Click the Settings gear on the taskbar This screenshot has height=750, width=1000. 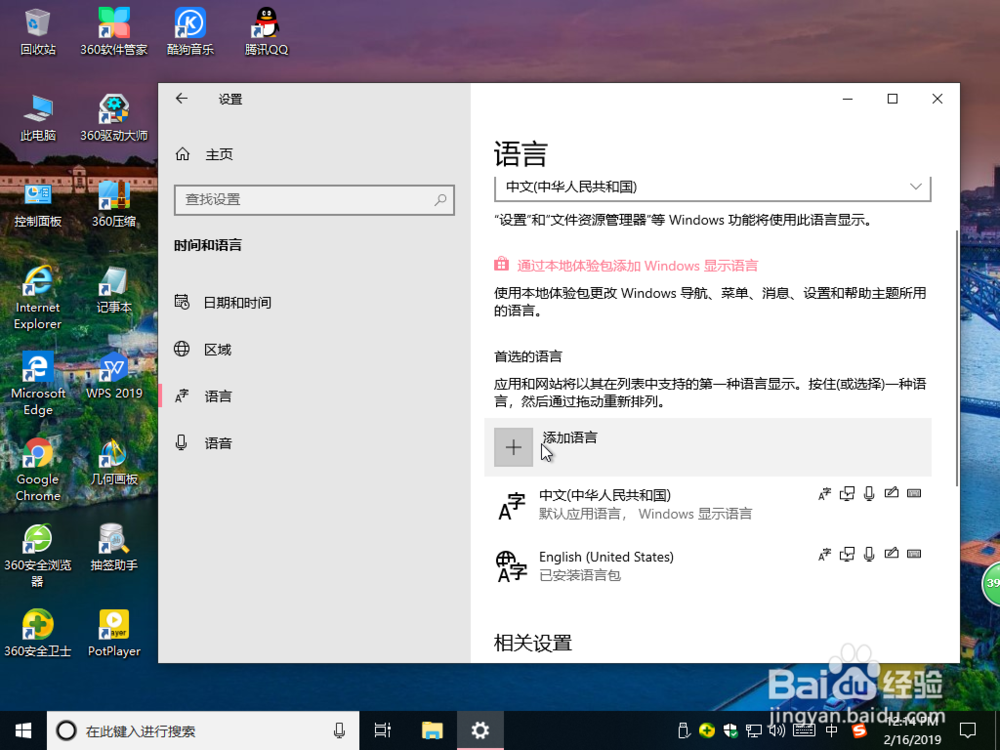click(480, 730)
